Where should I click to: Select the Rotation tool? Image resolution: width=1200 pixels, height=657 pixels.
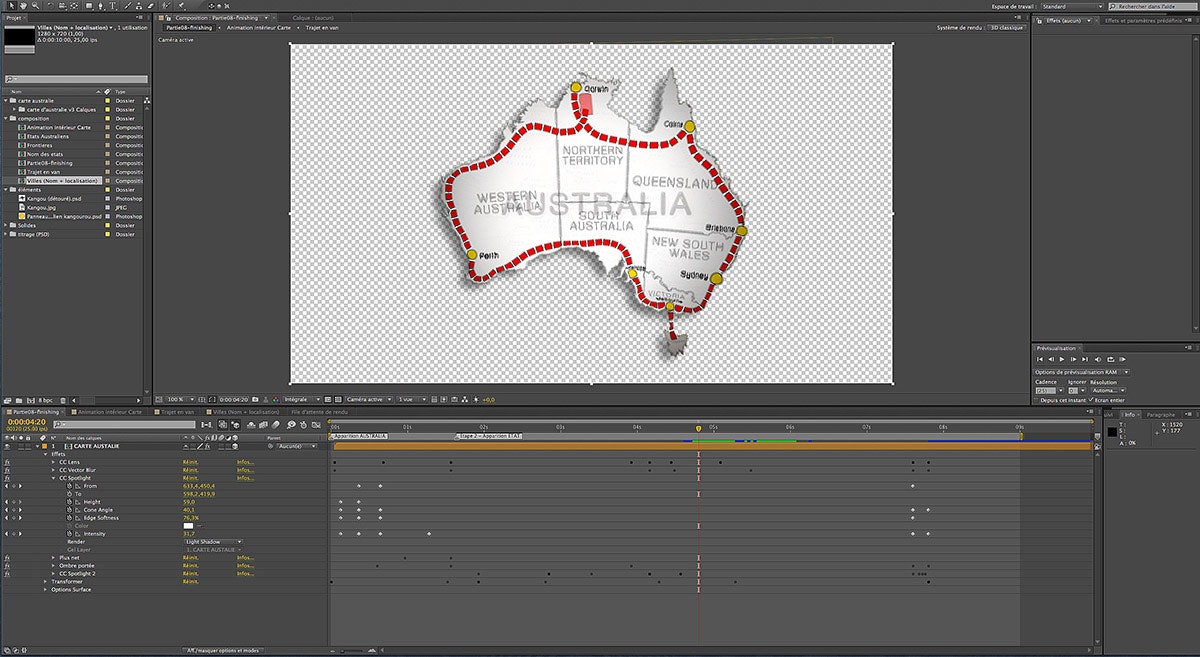[x=51, y=5]
